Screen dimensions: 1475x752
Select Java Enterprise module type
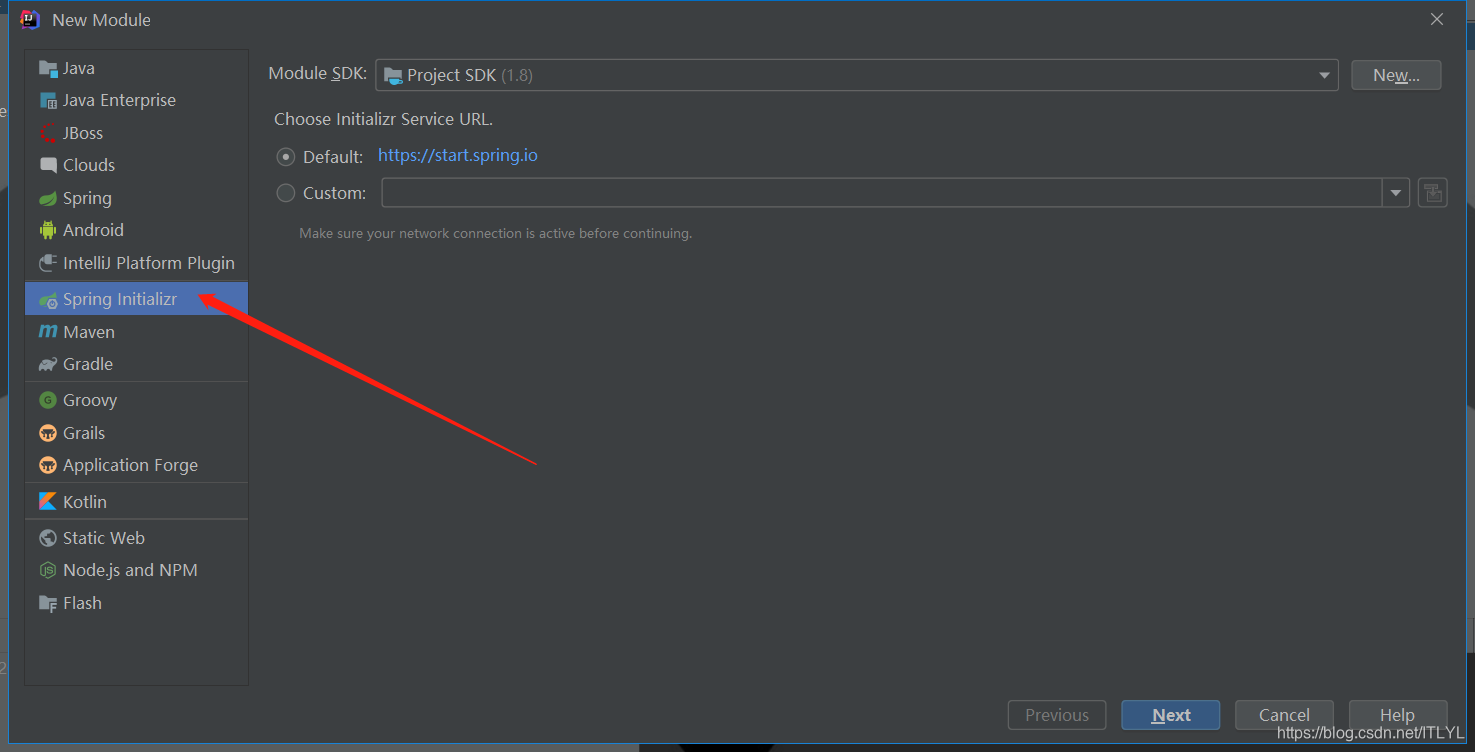click(x=136, y=100)
